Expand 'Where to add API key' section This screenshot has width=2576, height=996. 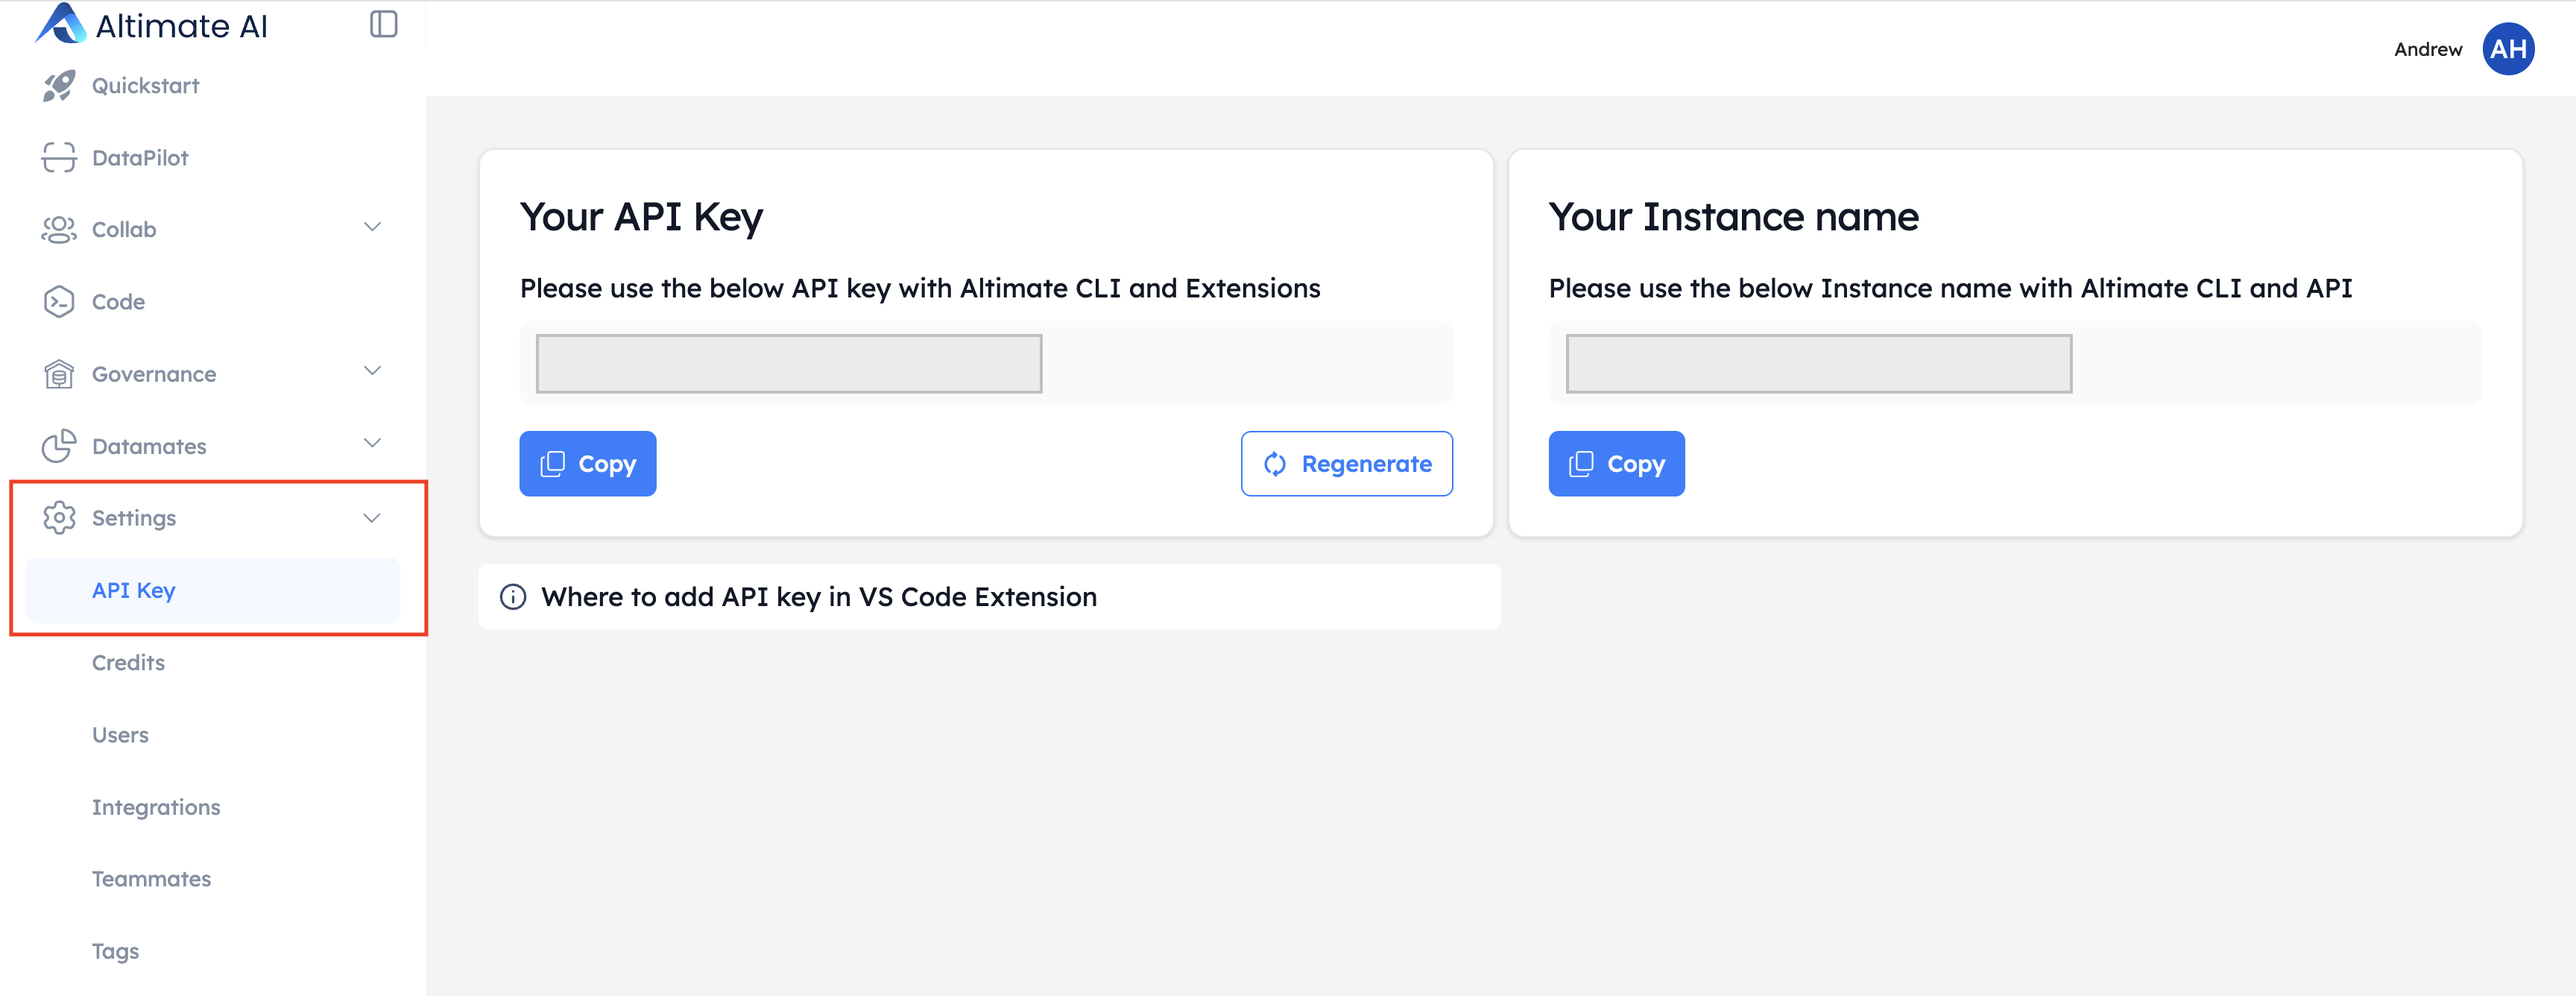(x=989, y=597)
